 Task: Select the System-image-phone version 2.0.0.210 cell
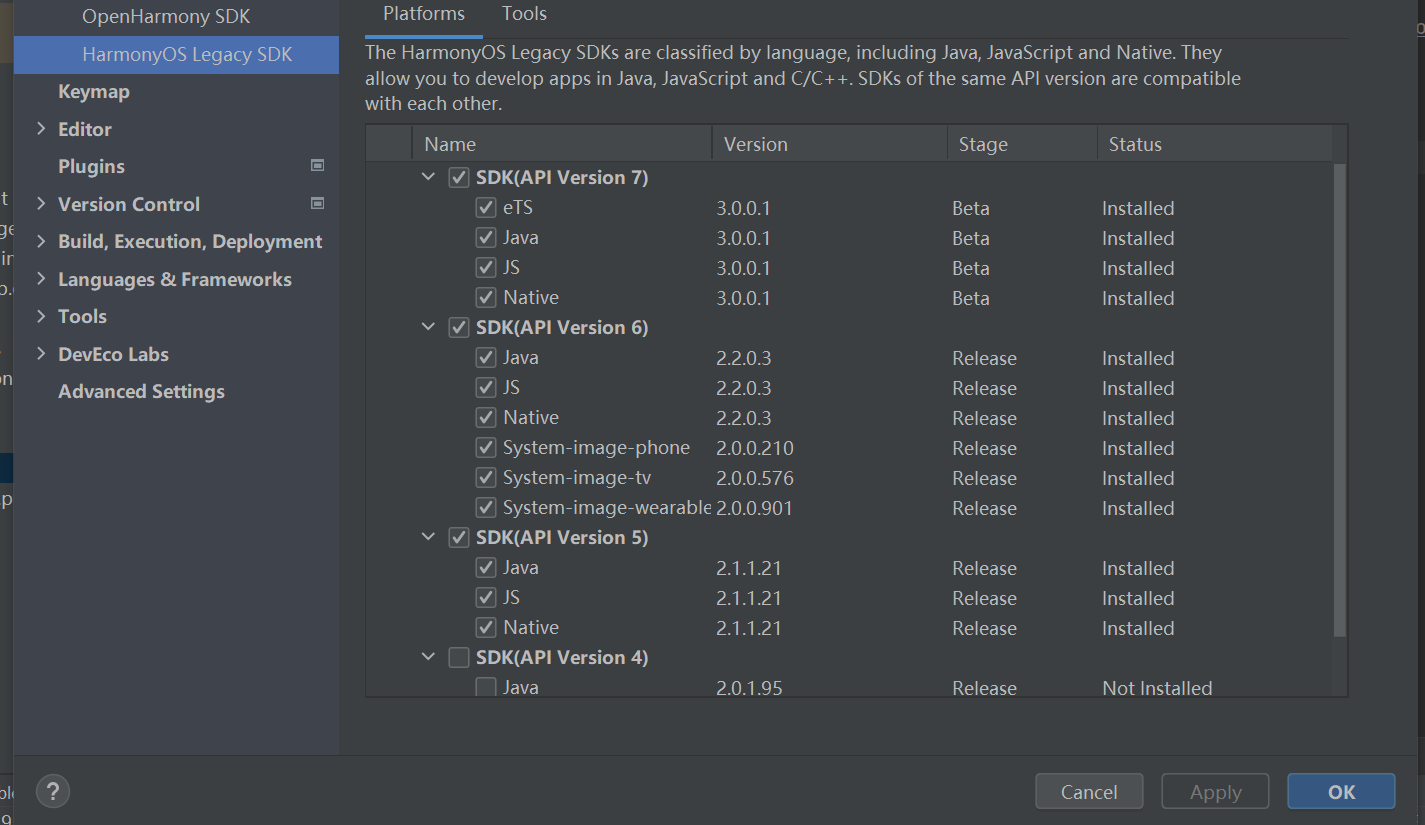coord(755,448)
